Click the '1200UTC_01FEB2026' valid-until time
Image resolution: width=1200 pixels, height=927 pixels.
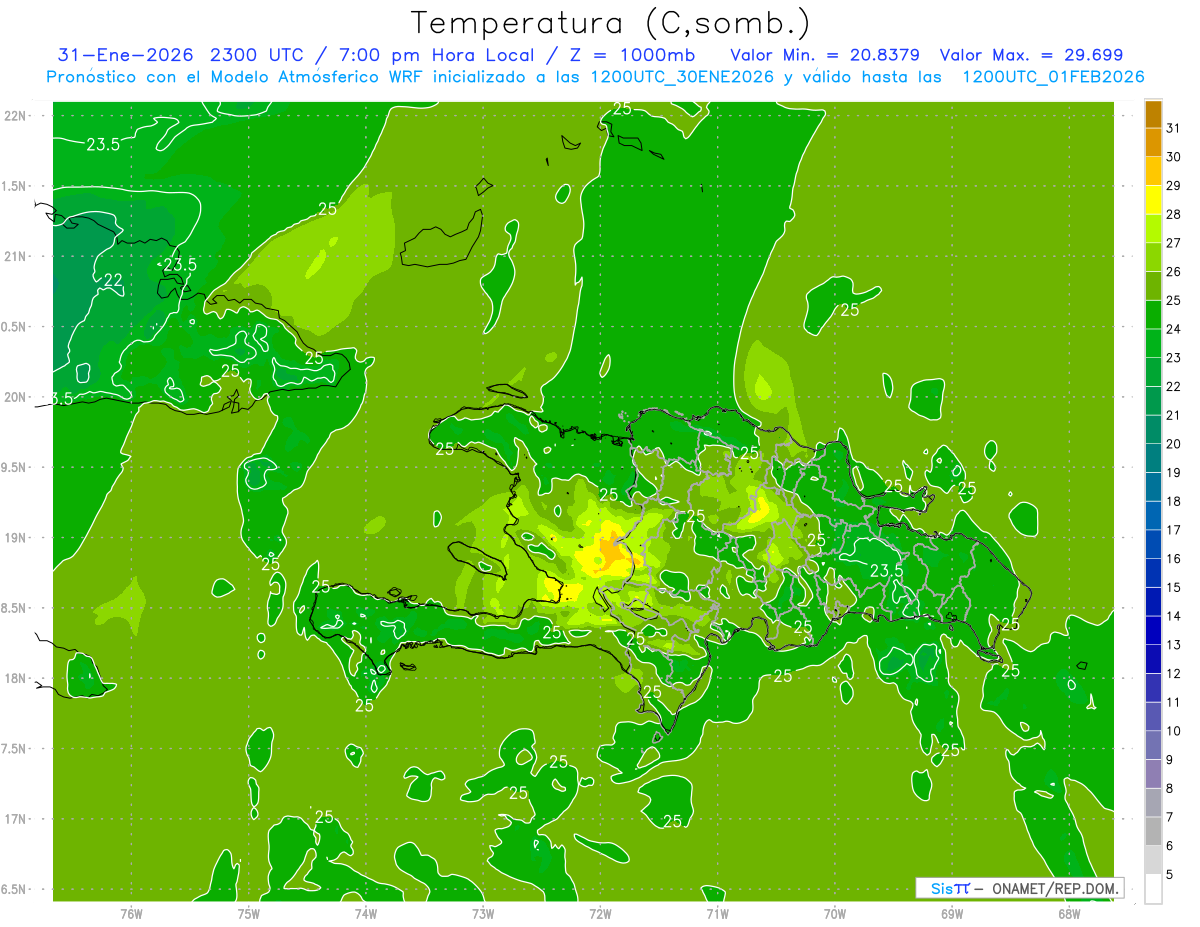coord(1053,77)
